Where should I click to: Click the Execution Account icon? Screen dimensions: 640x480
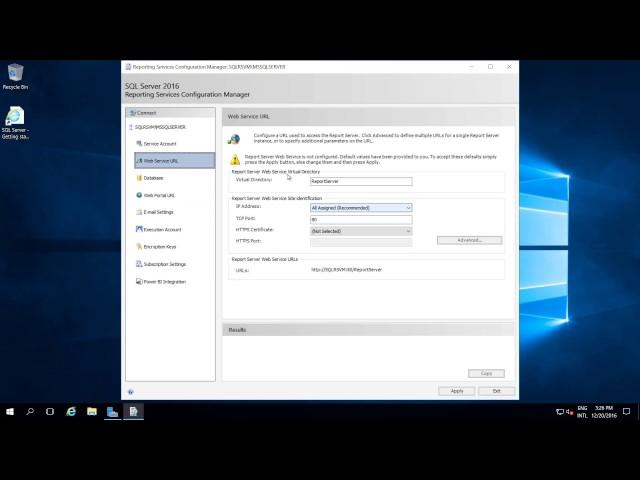coord(139,229)
